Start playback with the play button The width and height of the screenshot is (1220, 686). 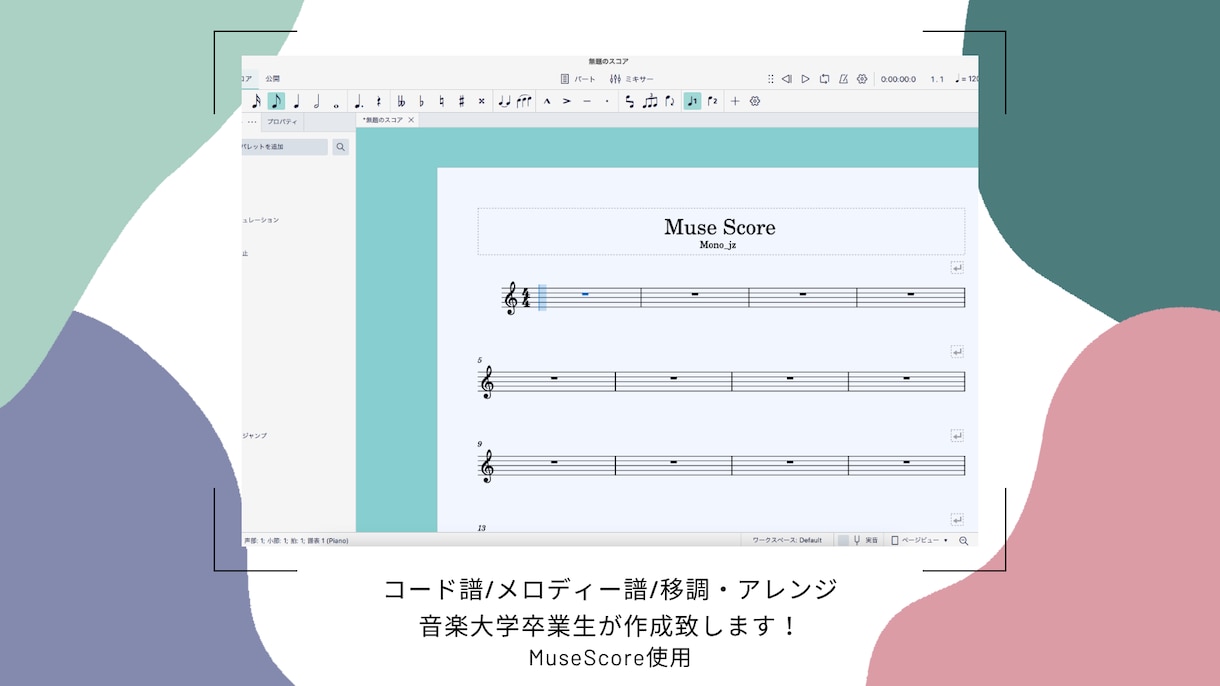[805, 79]
